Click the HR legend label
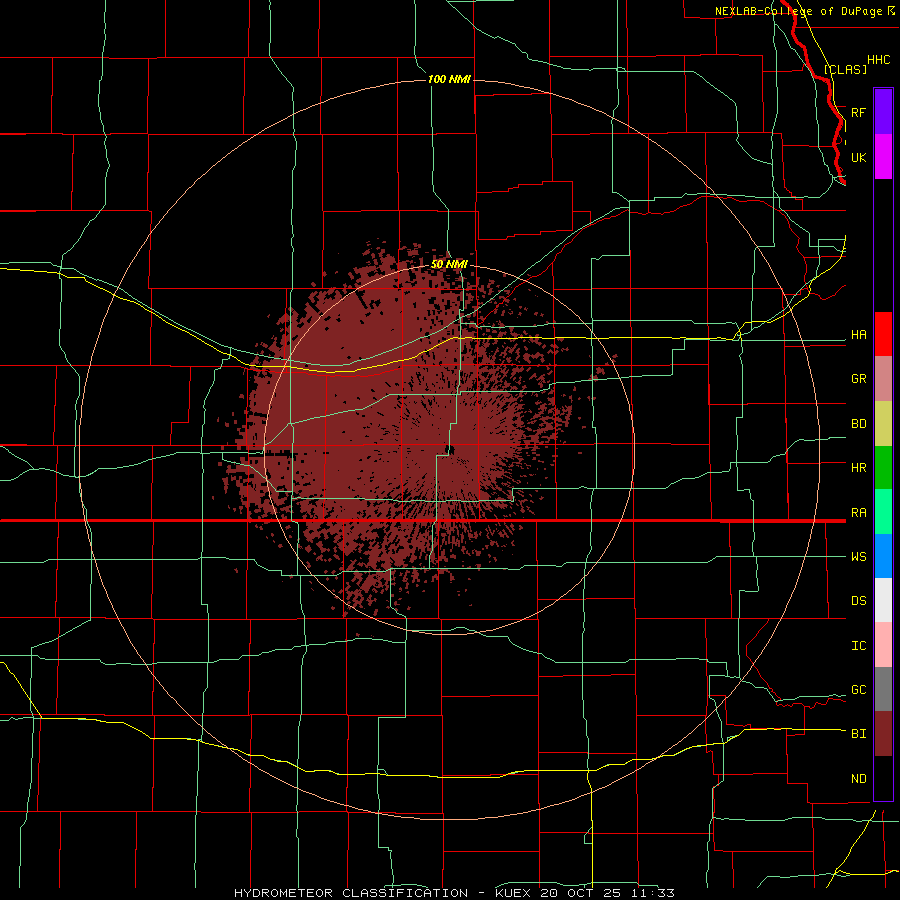 click(x=858, y=468)
